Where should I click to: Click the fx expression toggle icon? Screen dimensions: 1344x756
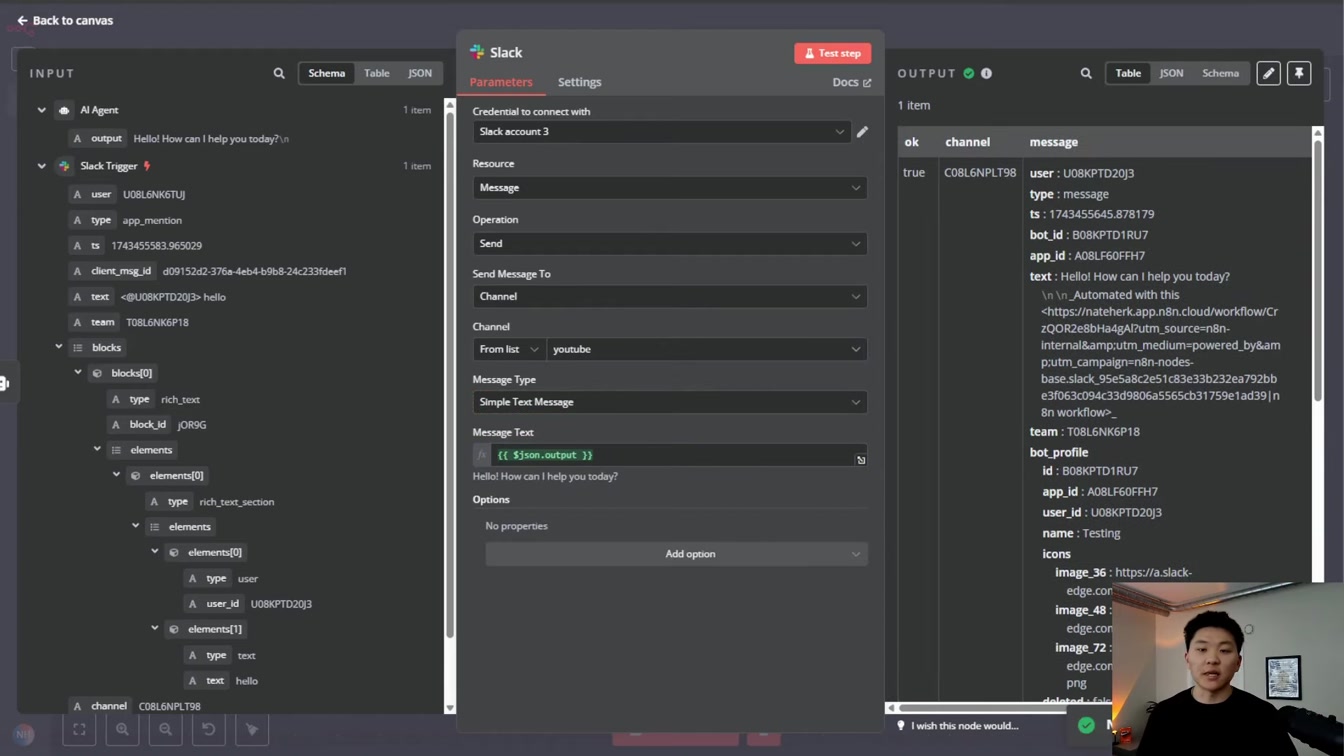point(481,455)
